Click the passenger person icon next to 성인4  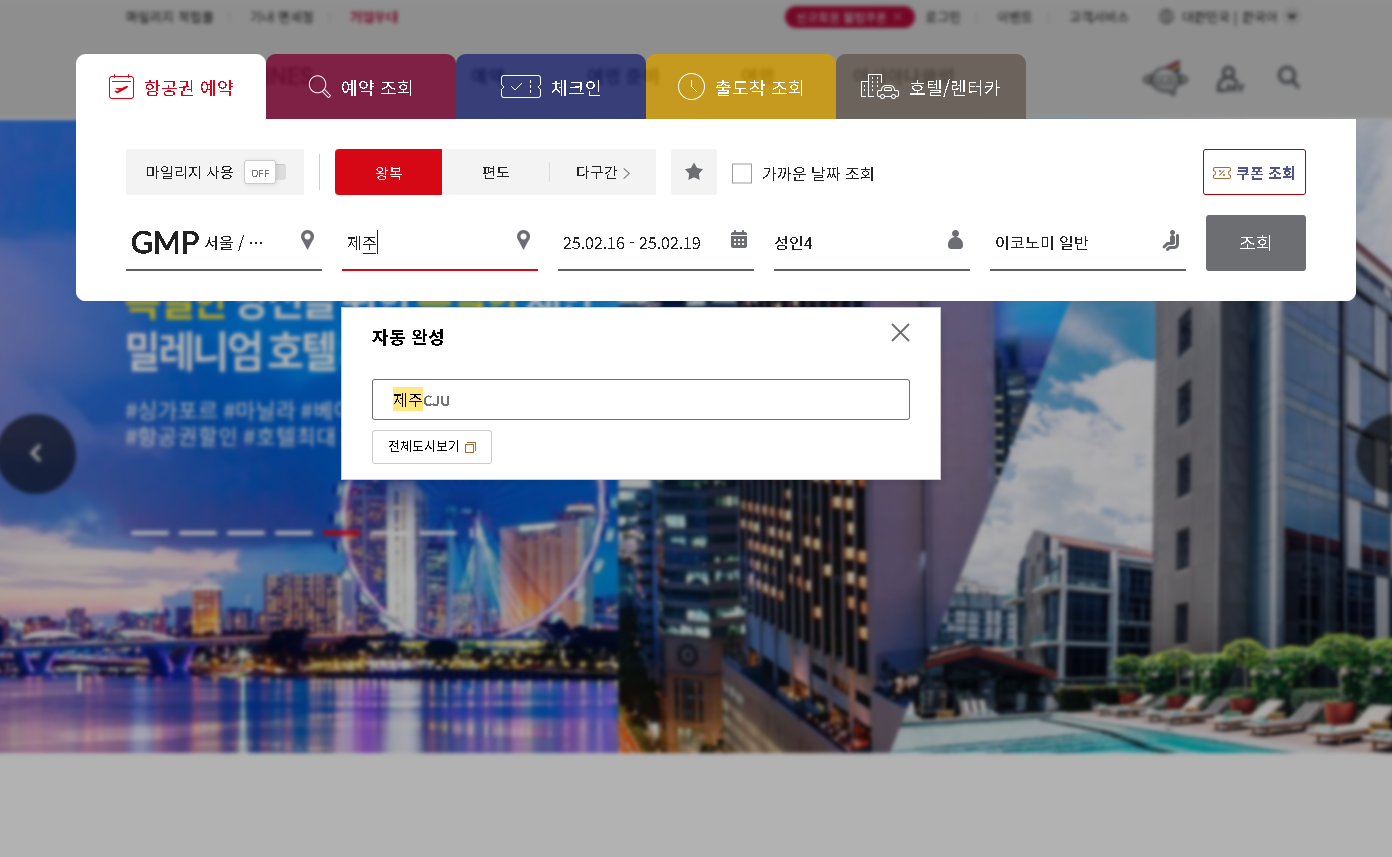click(x=955, y=240)
